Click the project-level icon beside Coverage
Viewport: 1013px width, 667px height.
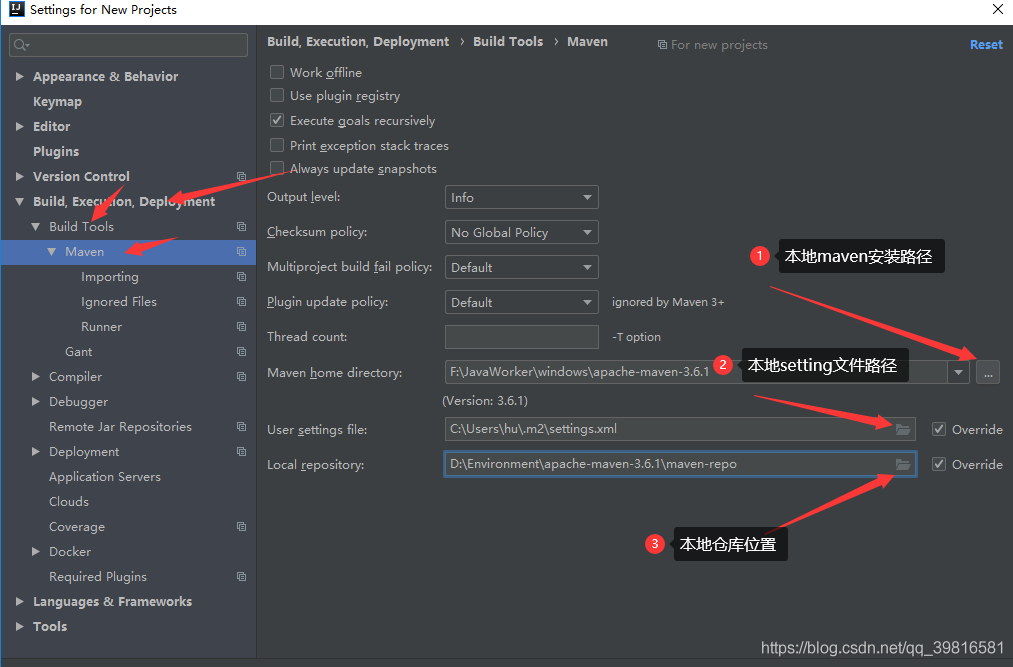click(242, 527)
